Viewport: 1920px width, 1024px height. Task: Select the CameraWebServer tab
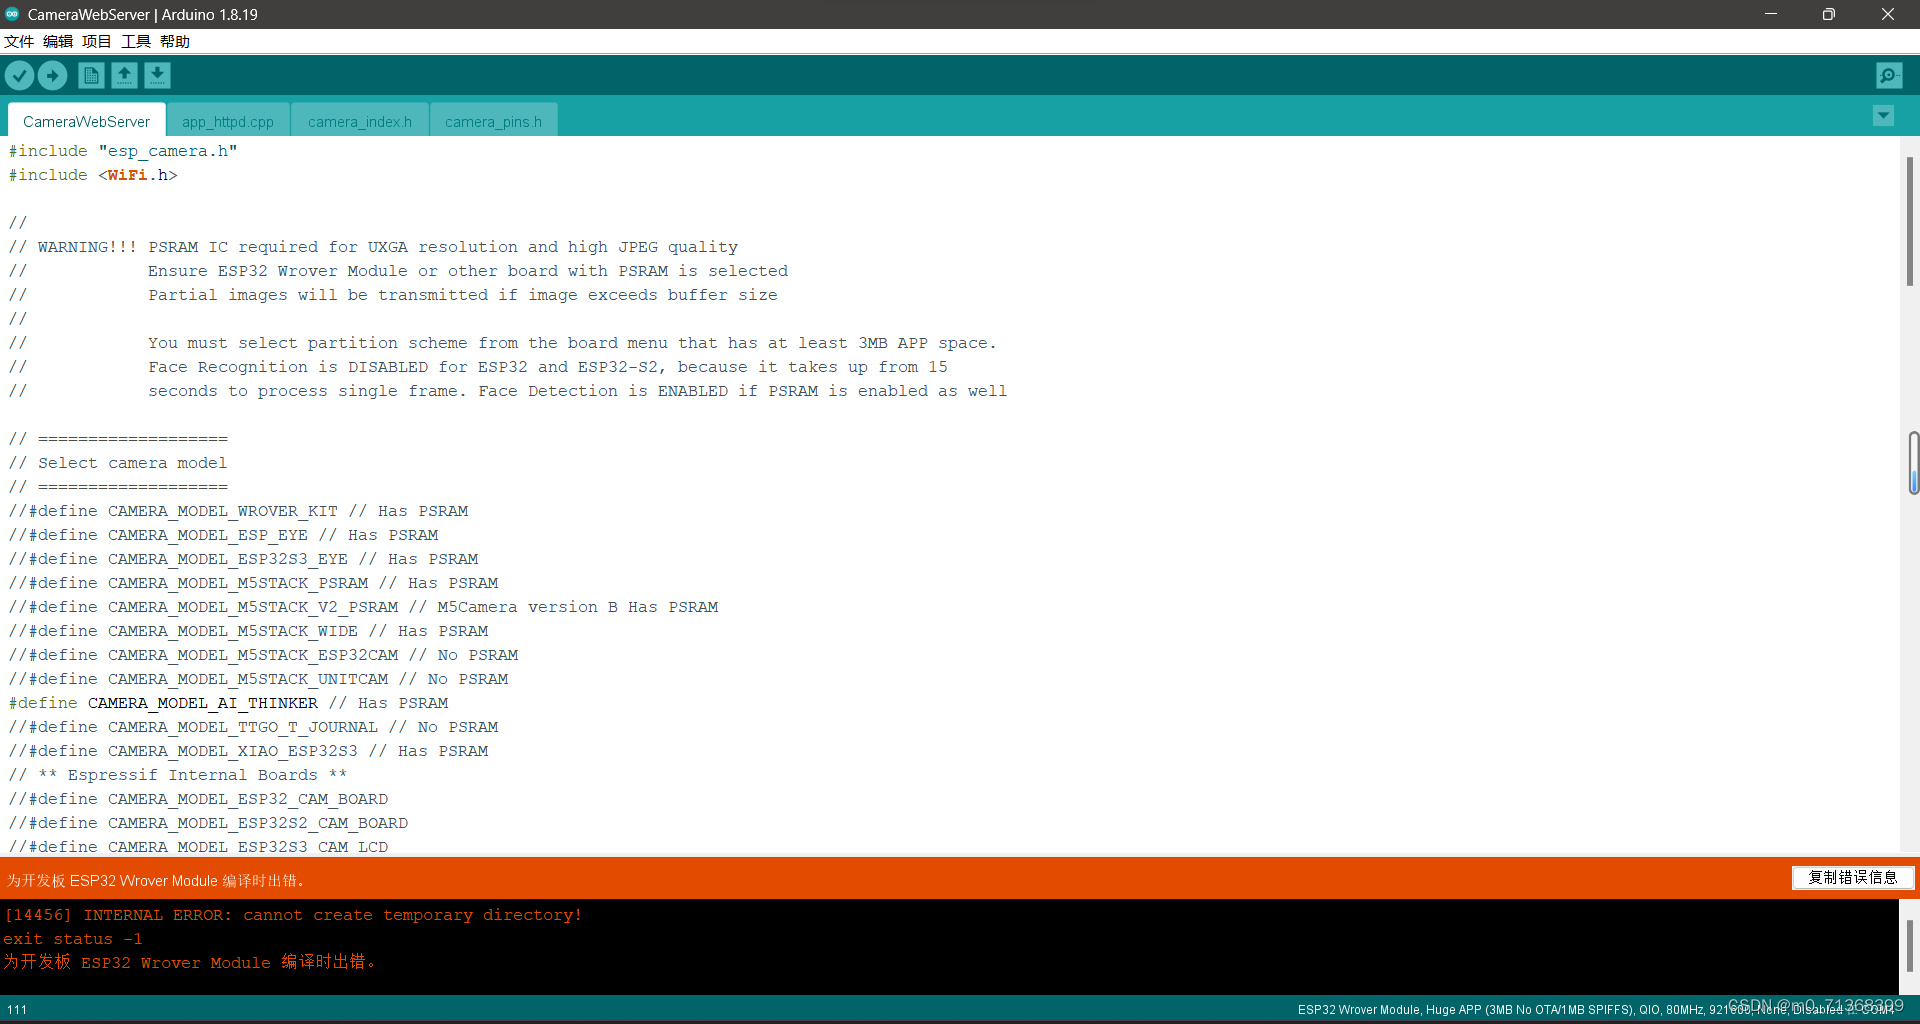click(x=85, y=121)
